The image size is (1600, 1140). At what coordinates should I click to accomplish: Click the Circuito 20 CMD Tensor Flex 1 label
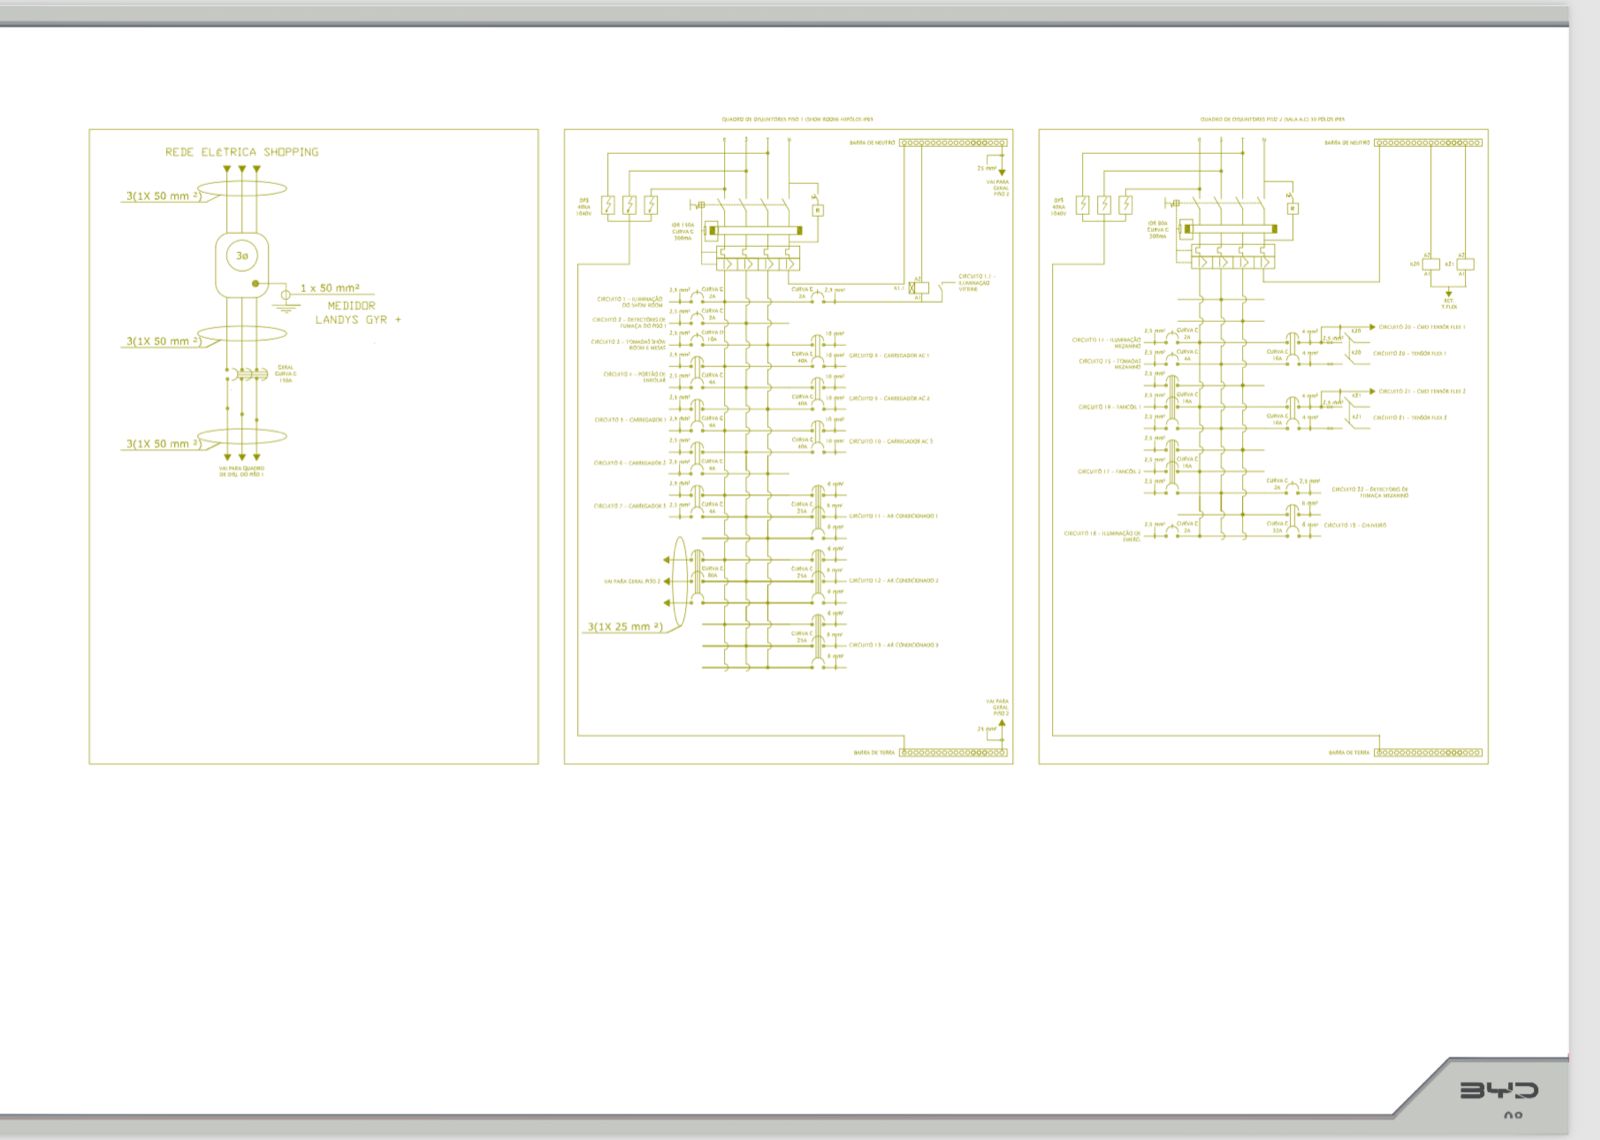1421,327
